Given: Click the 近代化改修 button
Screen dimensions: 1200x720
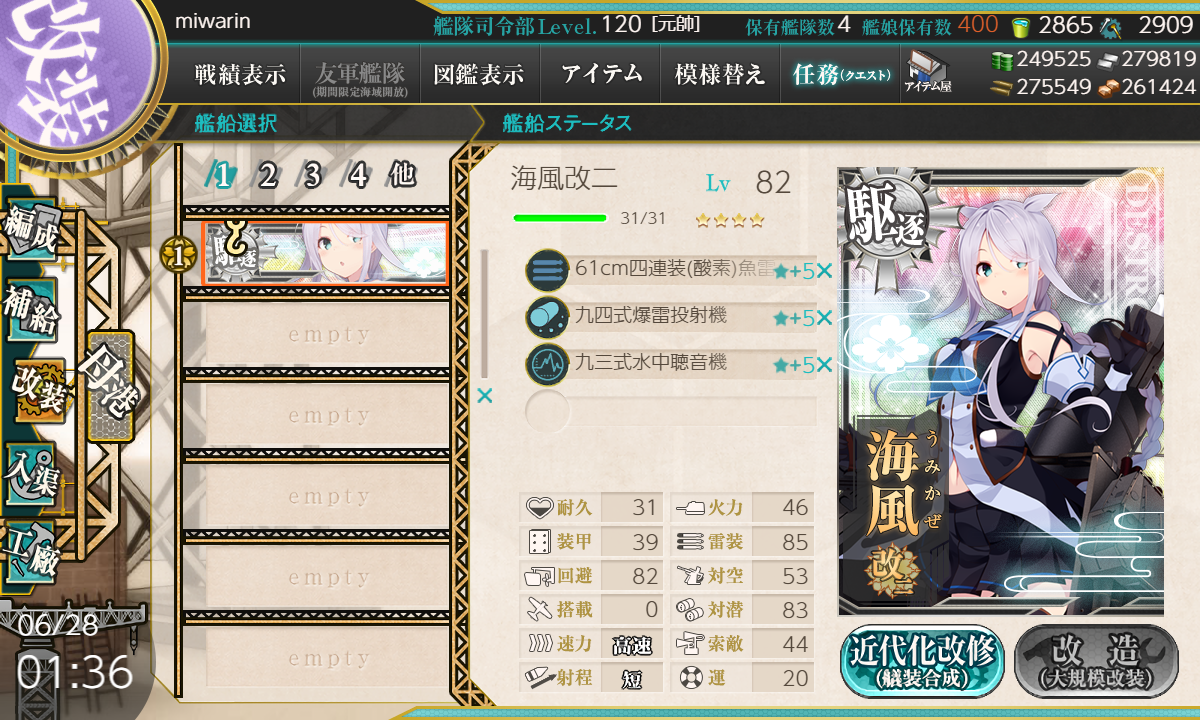Looking at the screenshot, I should coord(922,661).
